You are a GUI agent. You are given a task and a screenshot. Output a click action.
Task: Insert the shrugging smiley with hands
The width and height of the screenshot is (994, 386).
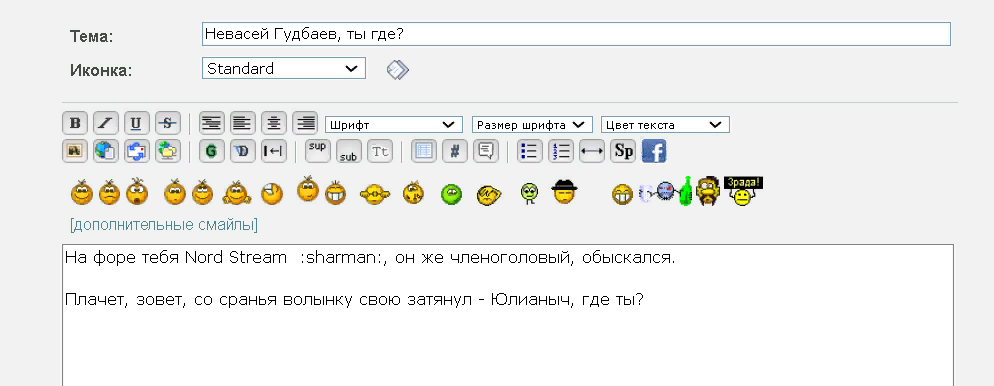(x=237, y=193)
